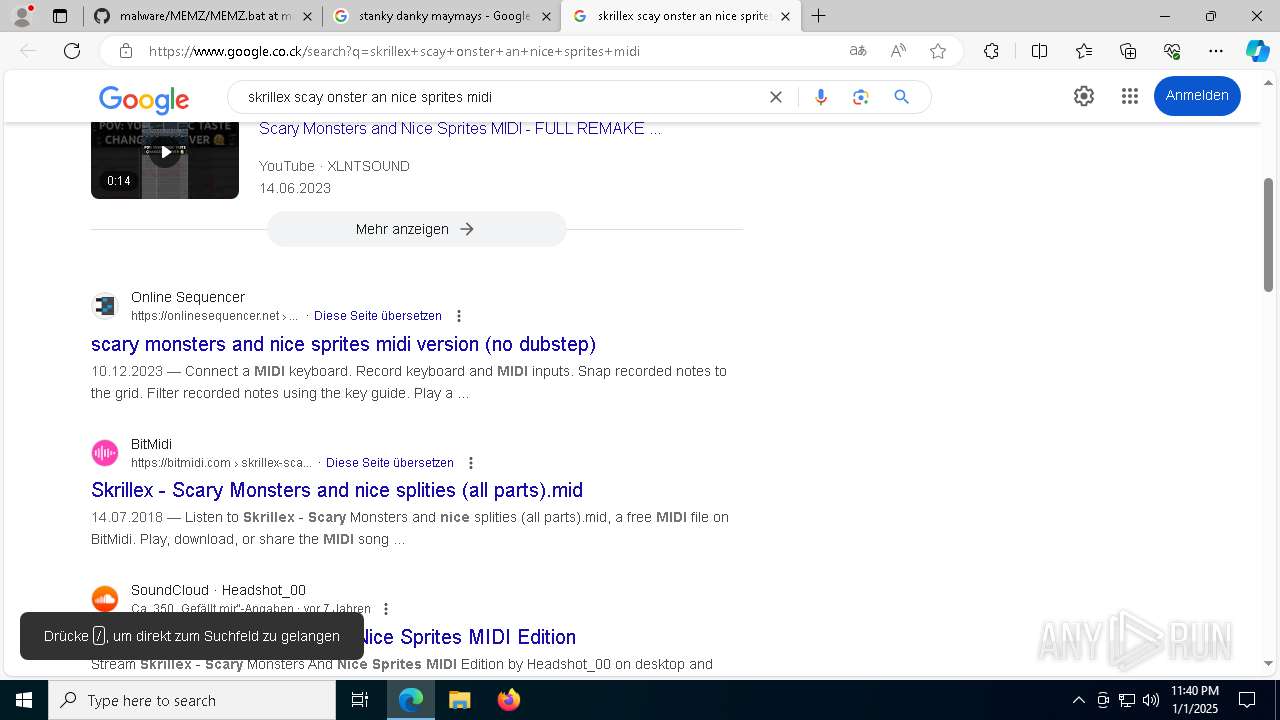Open File Explorer from the taskbar
The image size is (1280, 720).
coord(459,700)
